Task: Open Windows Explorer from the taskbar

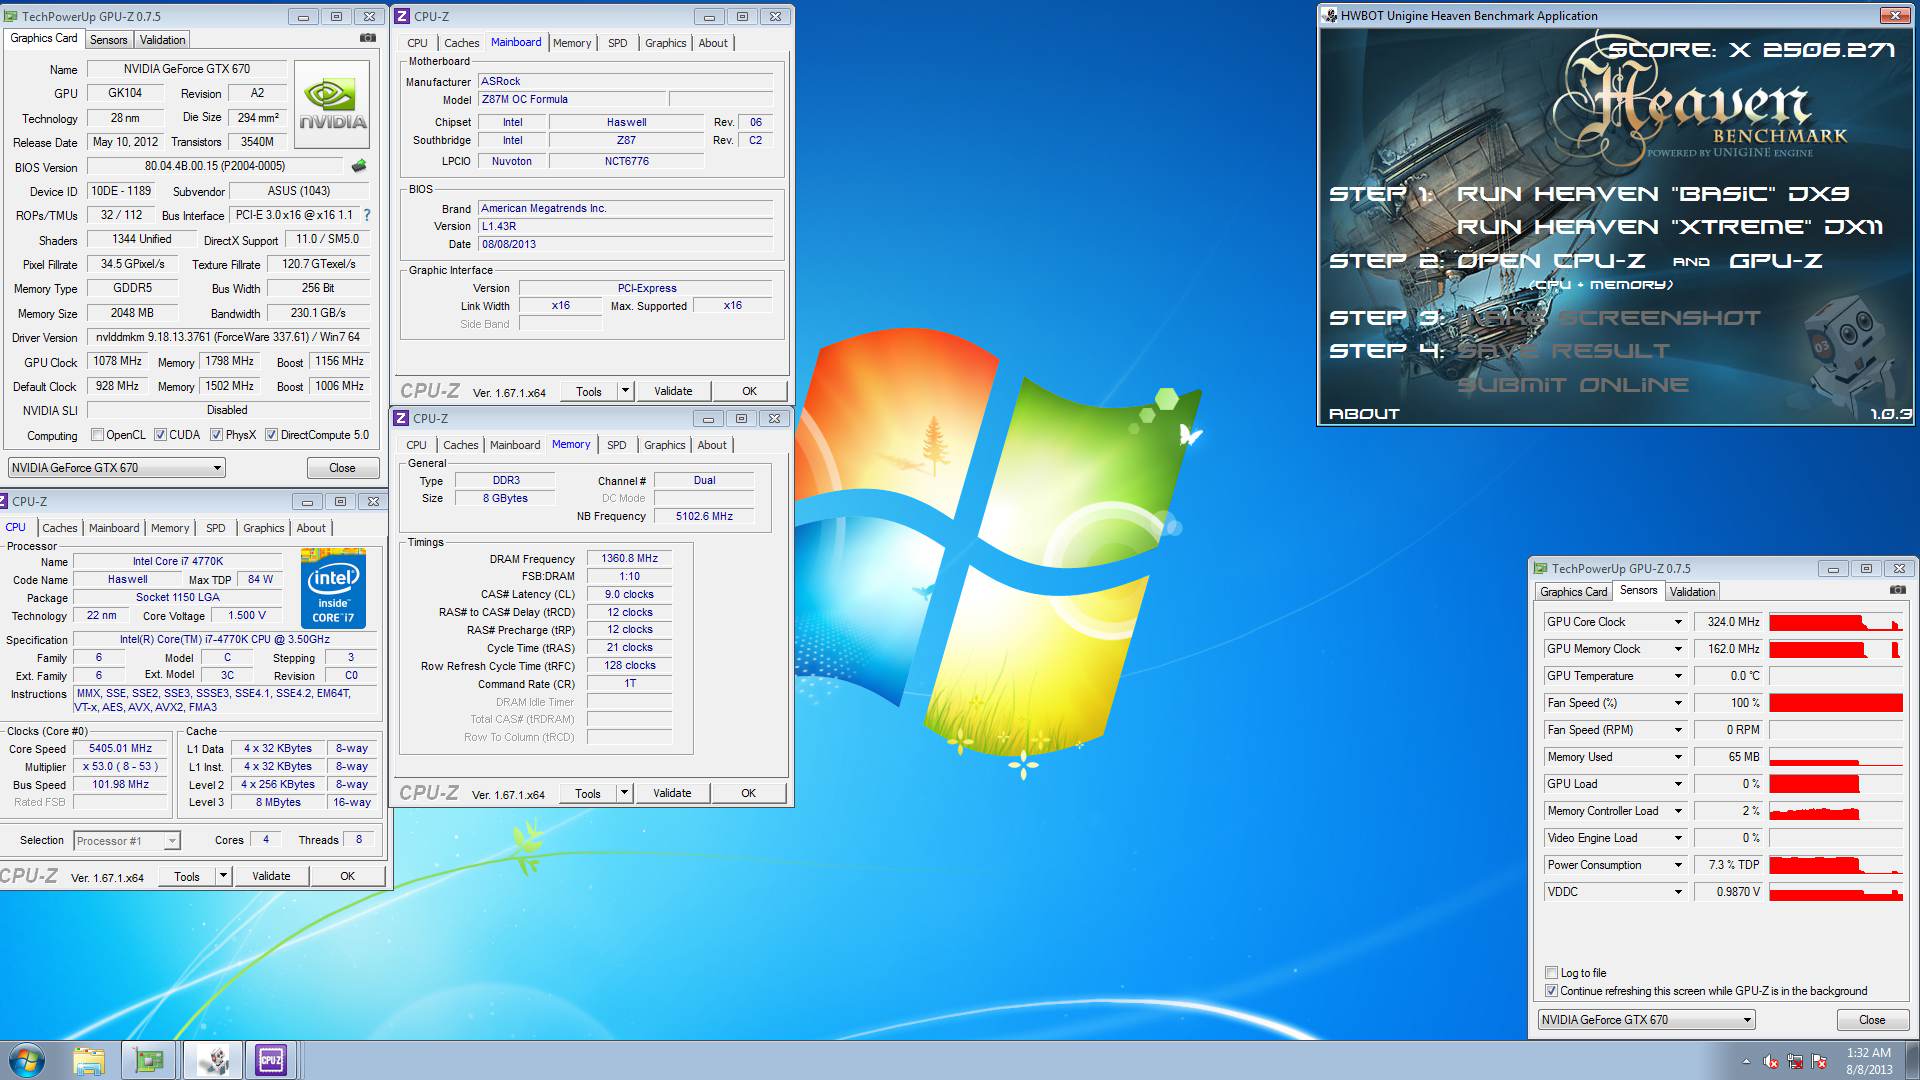Action: 89,1060
